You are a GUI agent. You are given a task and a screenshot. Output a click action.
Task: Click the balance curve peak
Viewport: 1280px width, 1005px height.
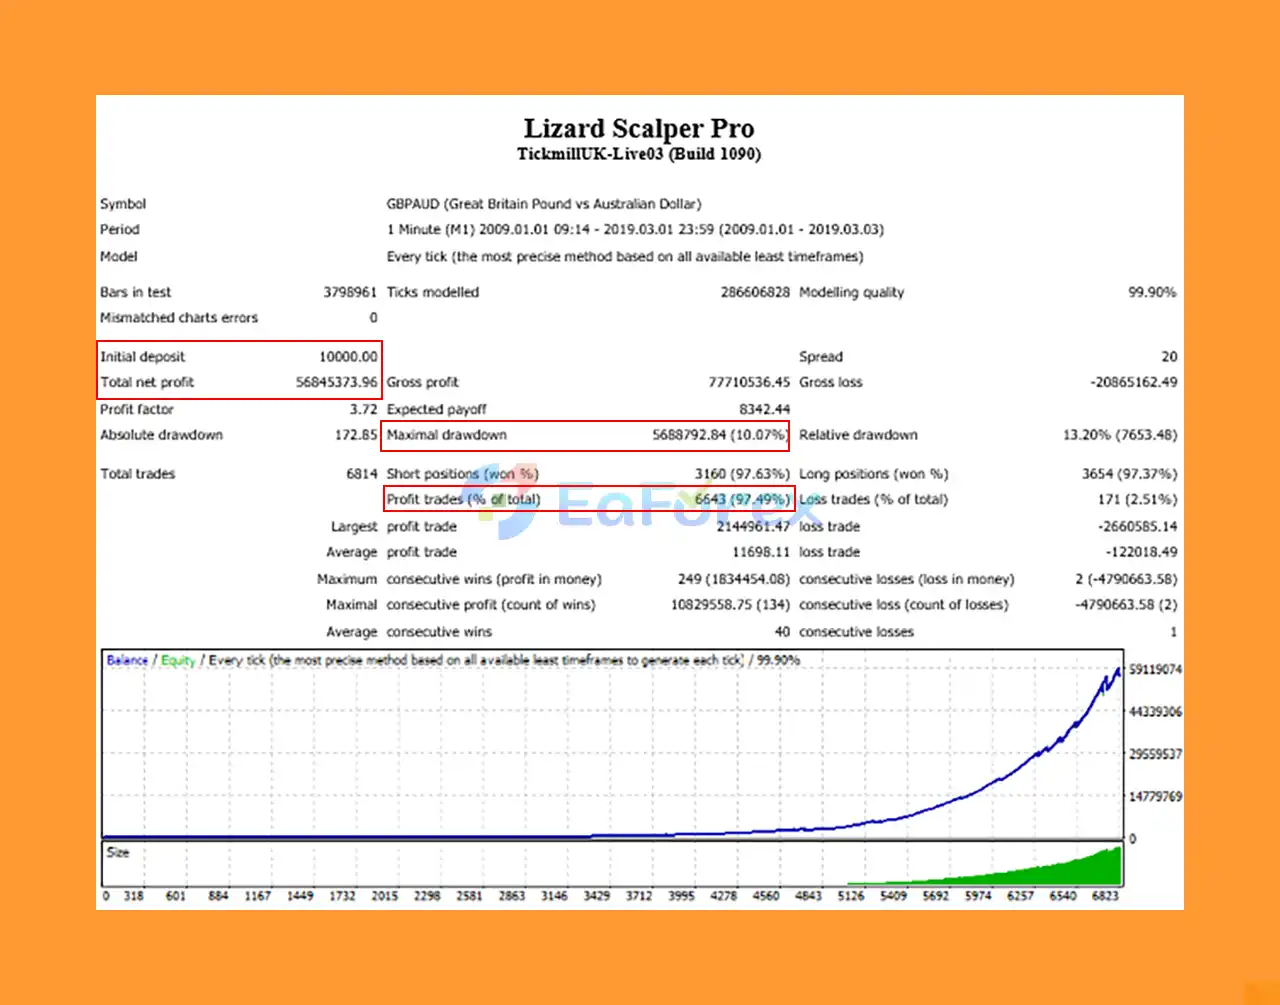coord(1117,671)
